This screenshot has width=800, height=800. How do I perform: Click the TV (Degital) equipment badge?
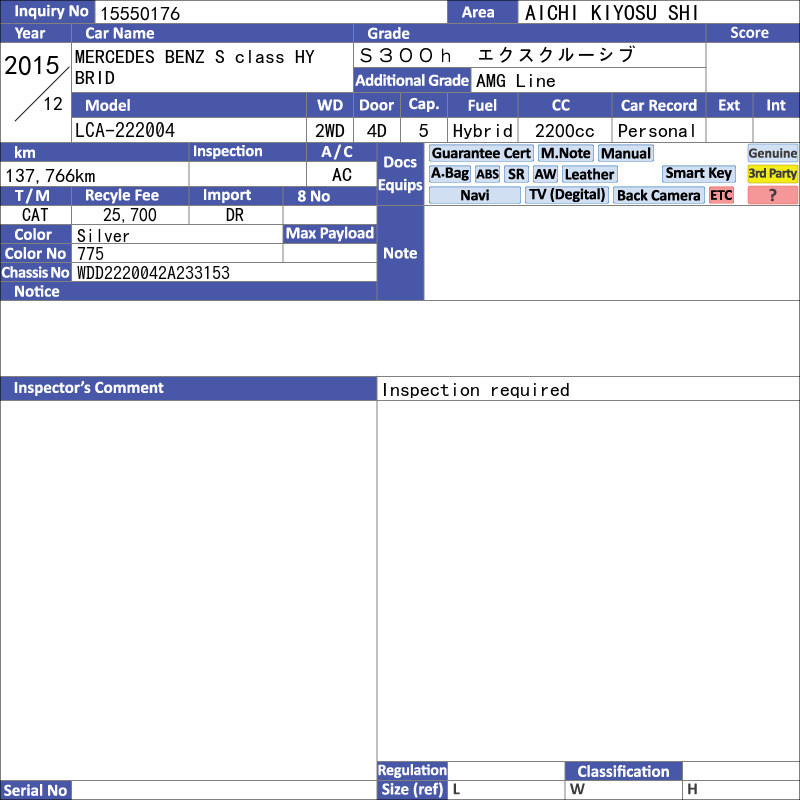tap(567, 195)
